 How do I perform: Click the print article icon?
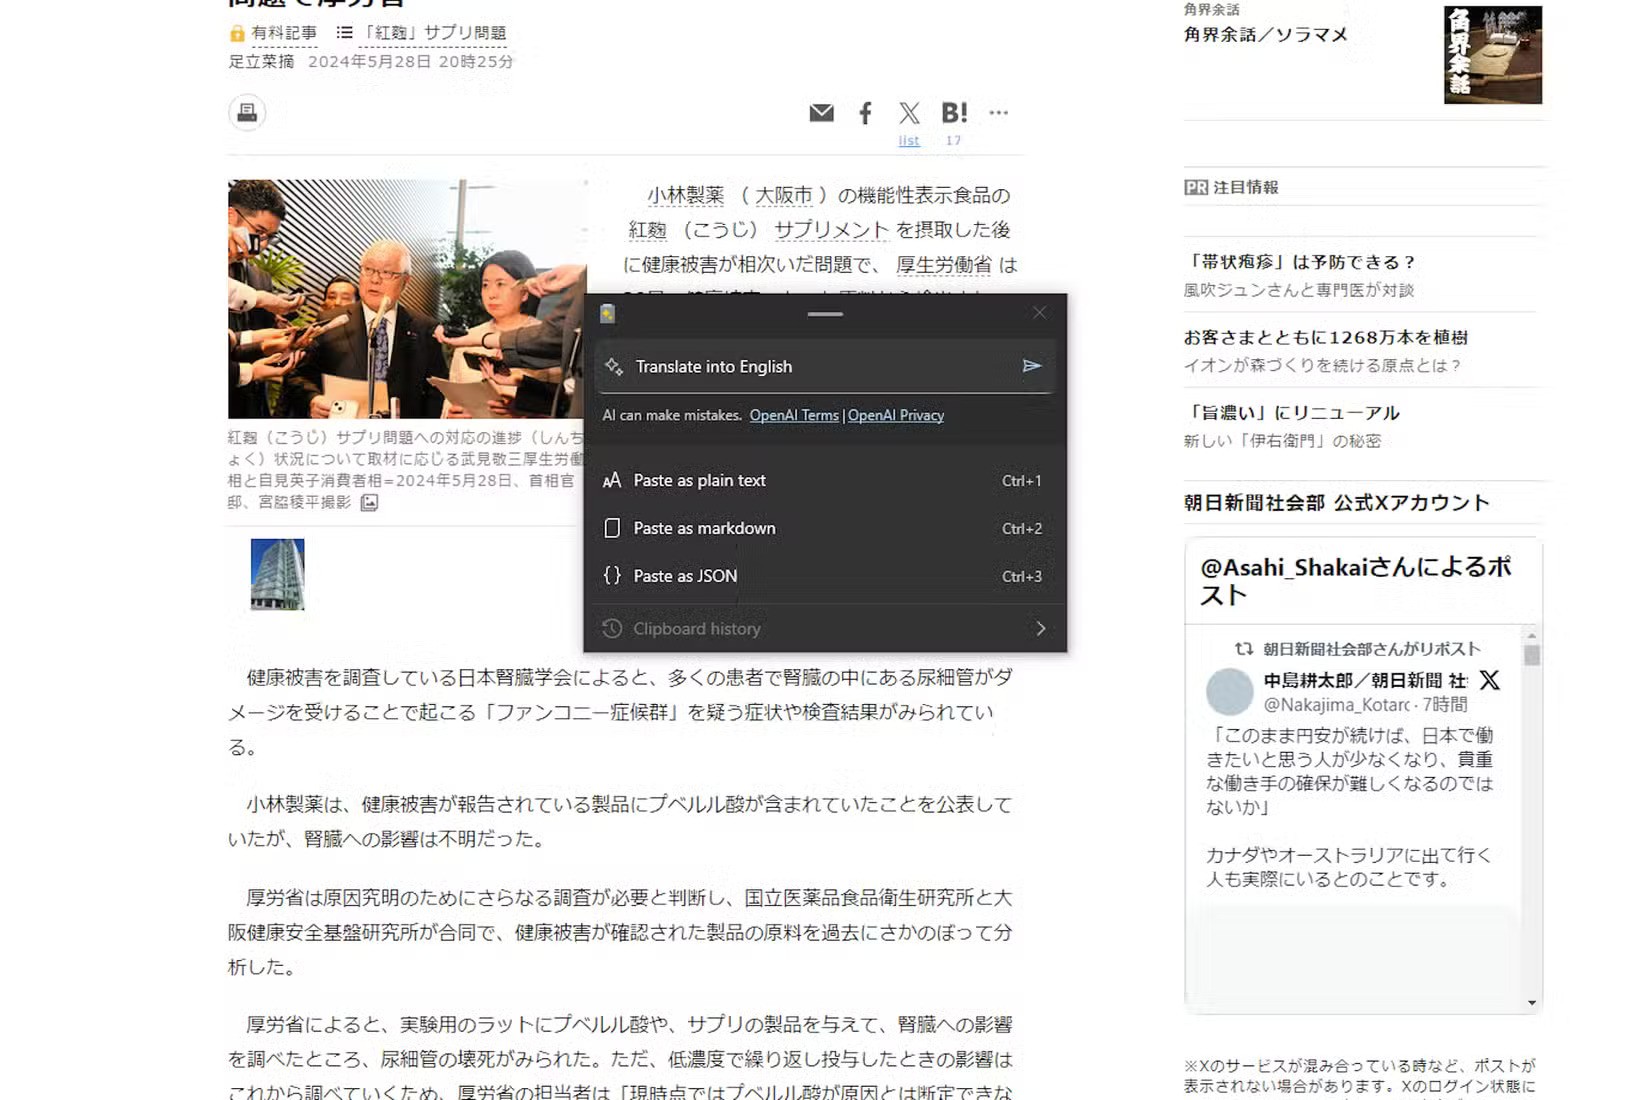pos(247,113)
